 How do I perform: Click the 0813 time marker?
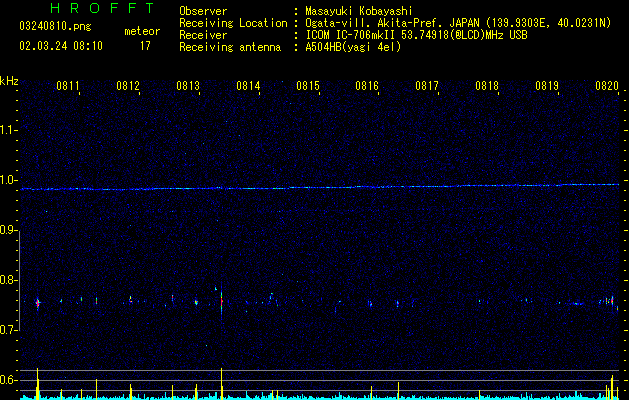tap(188, 85)
